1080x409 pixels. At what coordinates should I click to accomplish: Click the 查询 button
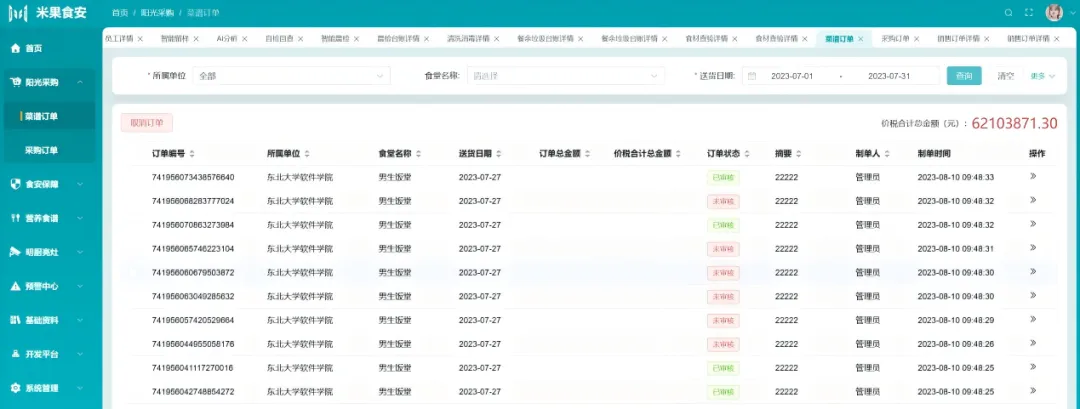tap(964, 76)
